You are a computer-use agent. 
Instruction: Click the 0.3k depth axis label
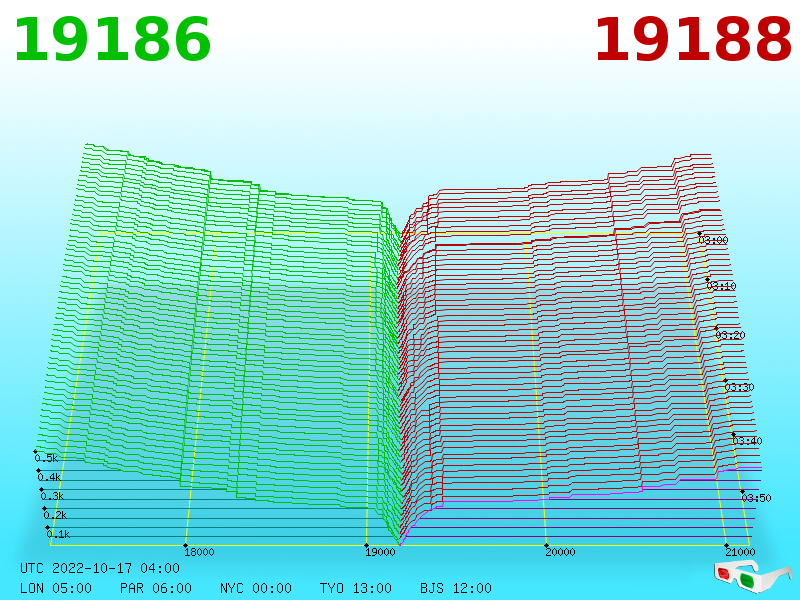tap(53, 496)
